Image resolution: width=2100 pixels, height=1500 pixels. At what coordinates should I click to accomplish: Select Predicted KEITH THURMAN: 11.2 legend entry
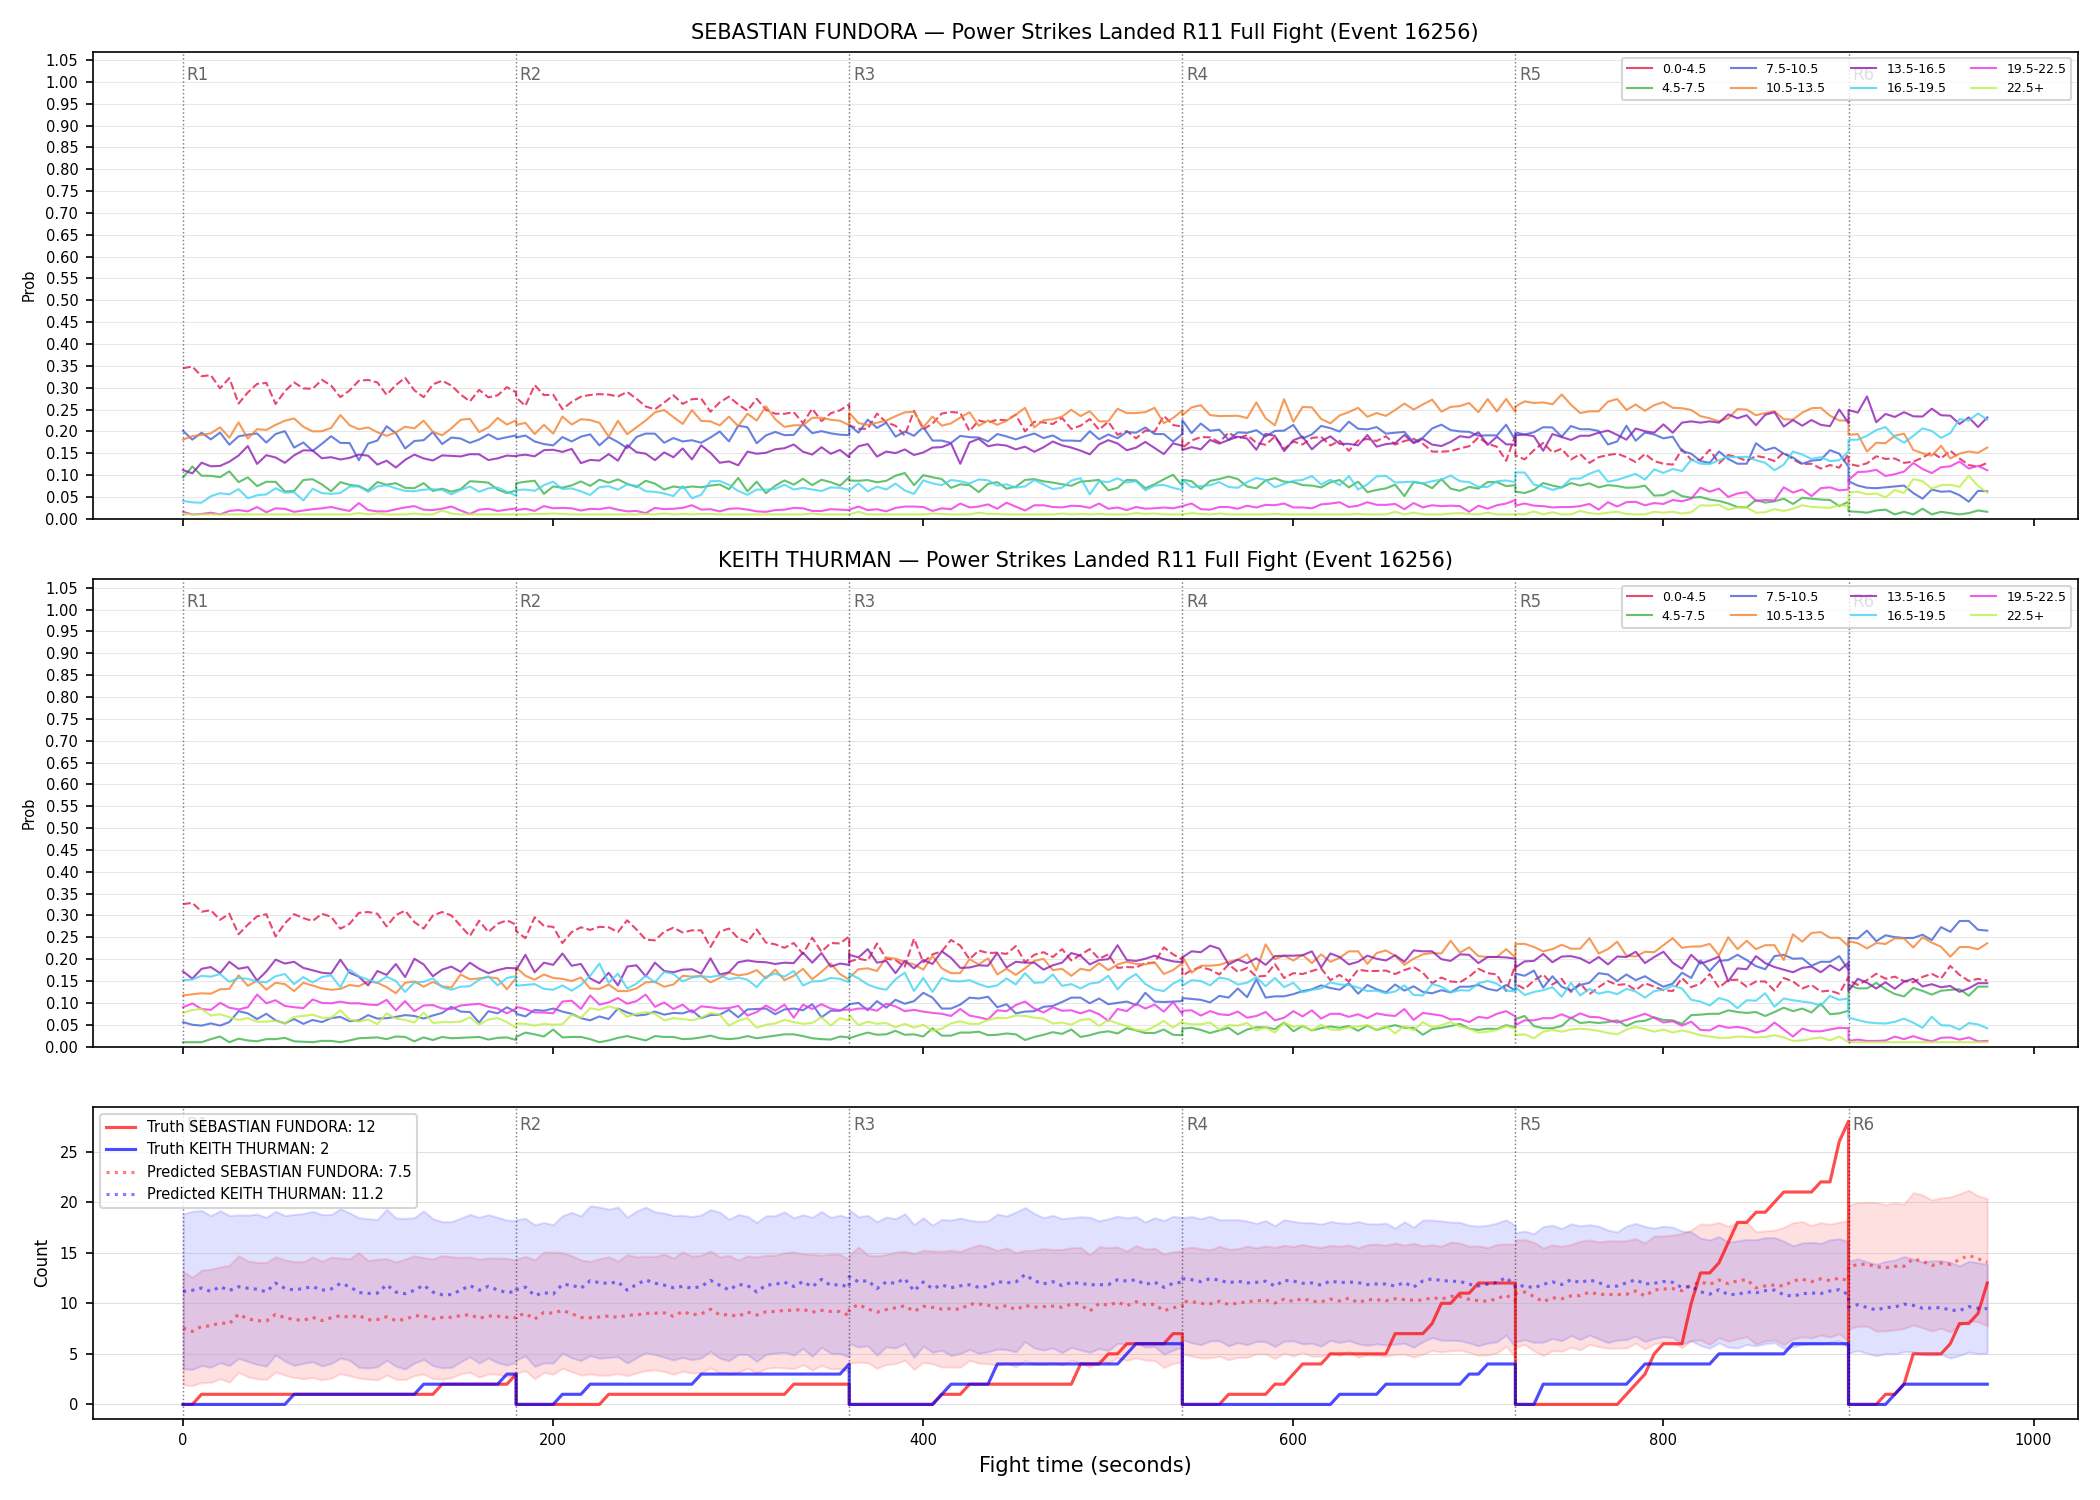coord(244,1193)
